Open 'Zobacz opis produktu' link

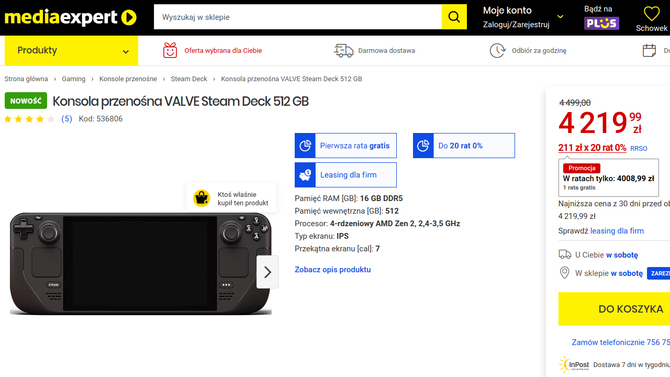tap(332, 270)
